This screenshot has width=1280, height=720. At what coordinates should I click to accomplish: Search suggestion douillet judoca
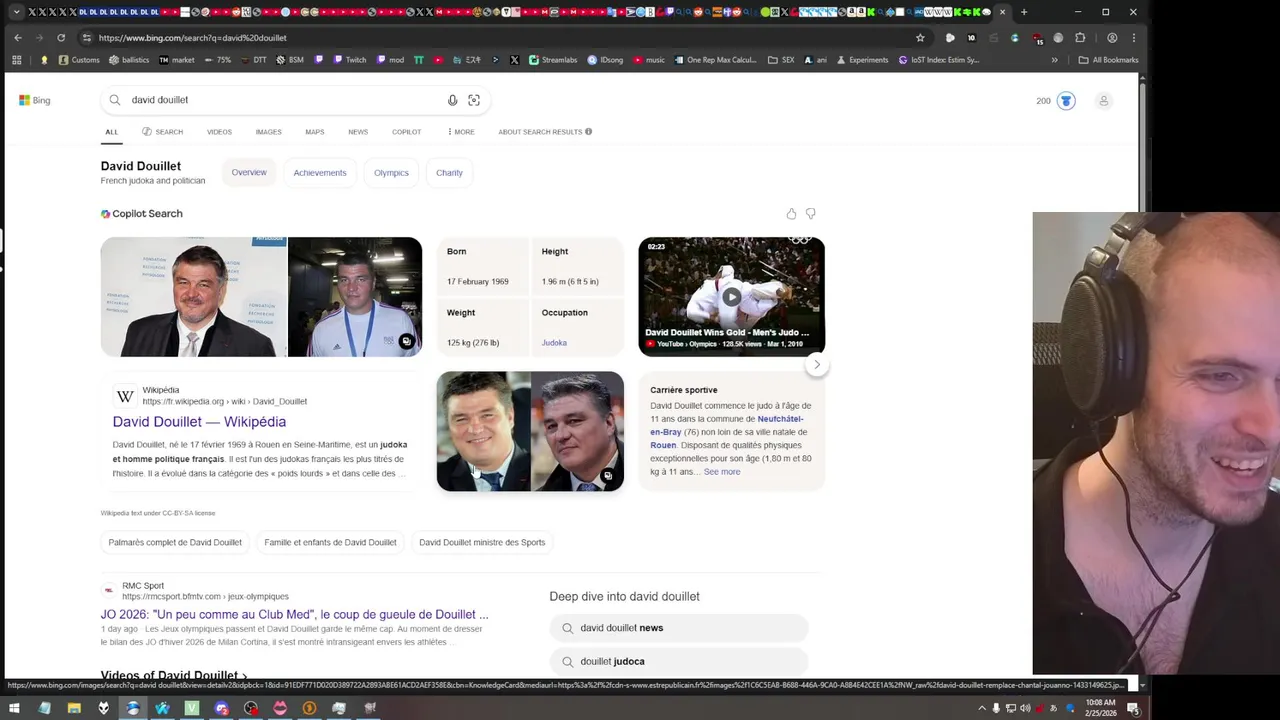[679, 661]
